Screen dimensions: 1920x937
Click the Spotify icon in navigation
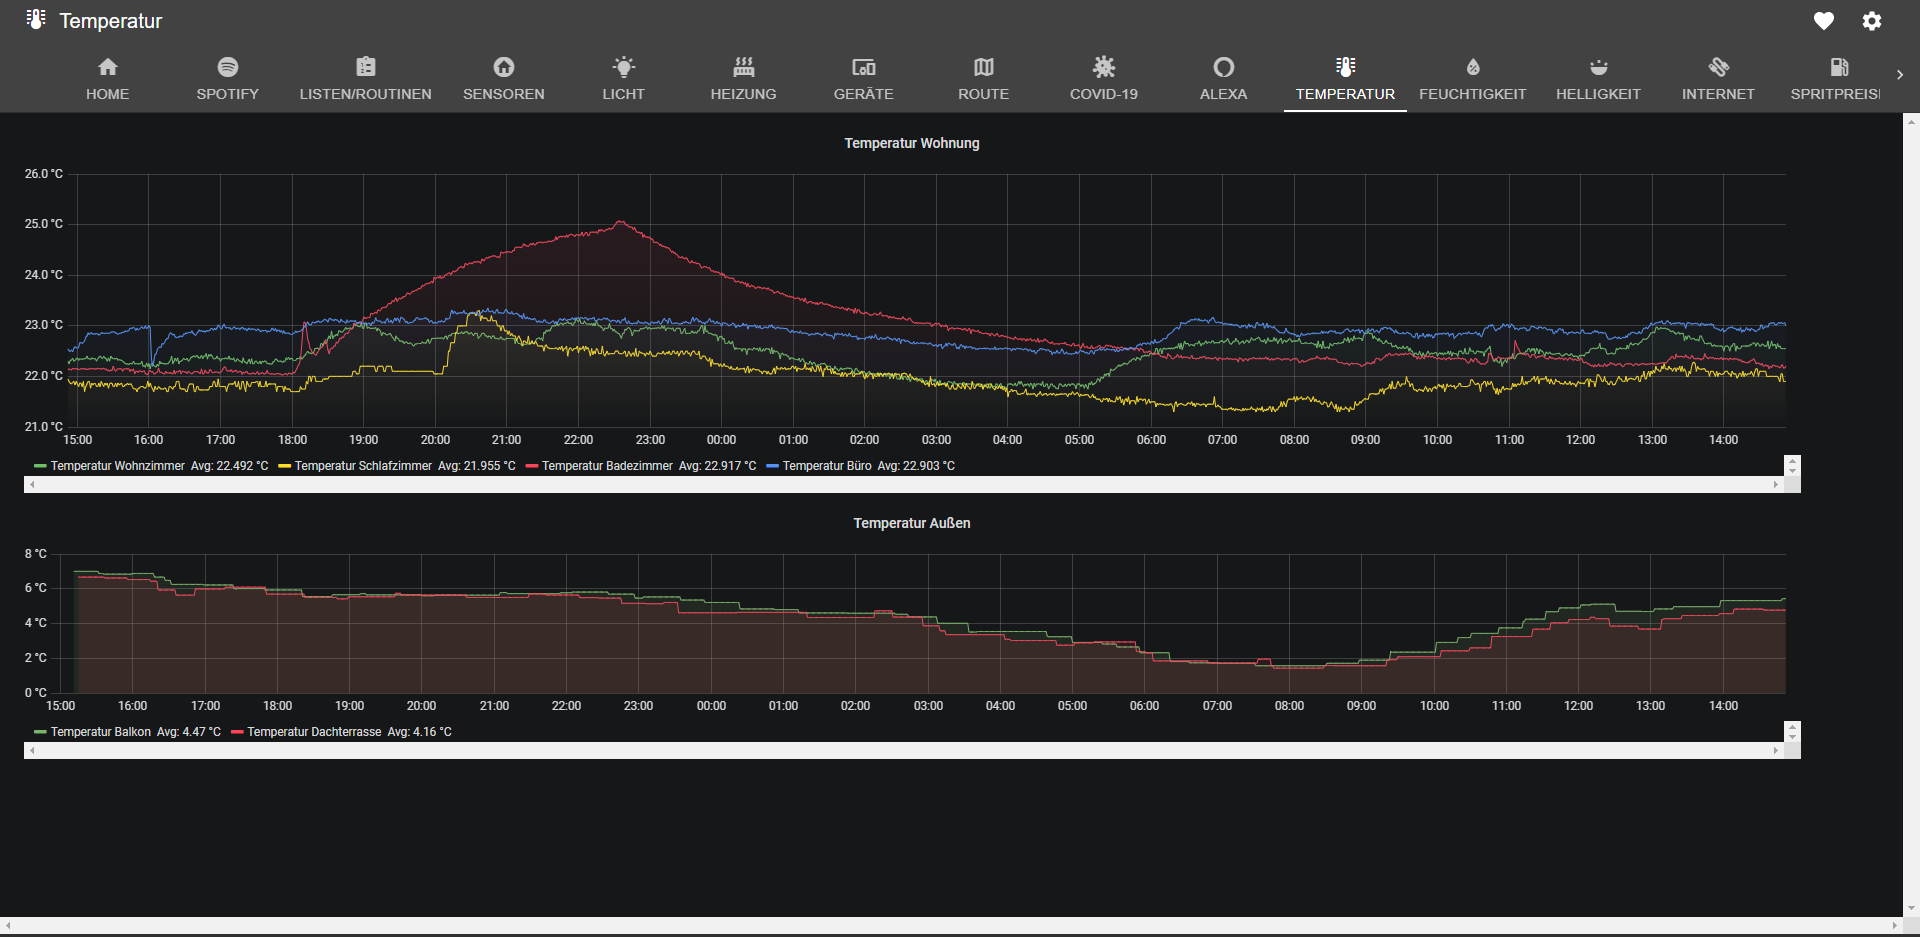tap(228, 67)
